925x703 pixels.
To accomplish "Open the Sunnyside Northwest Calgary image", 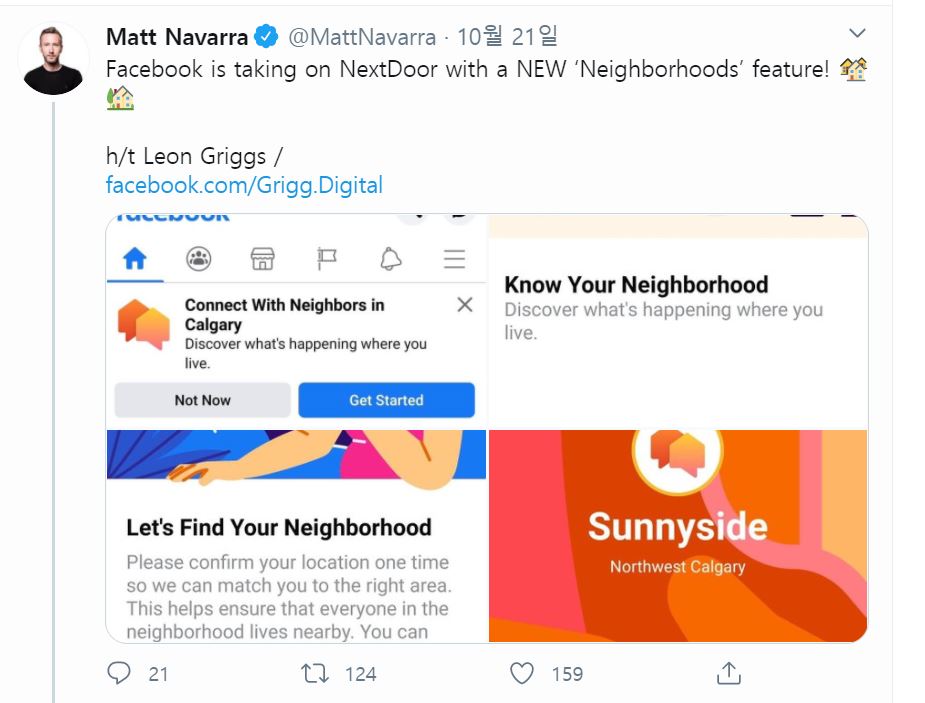I will pos(678,536).
